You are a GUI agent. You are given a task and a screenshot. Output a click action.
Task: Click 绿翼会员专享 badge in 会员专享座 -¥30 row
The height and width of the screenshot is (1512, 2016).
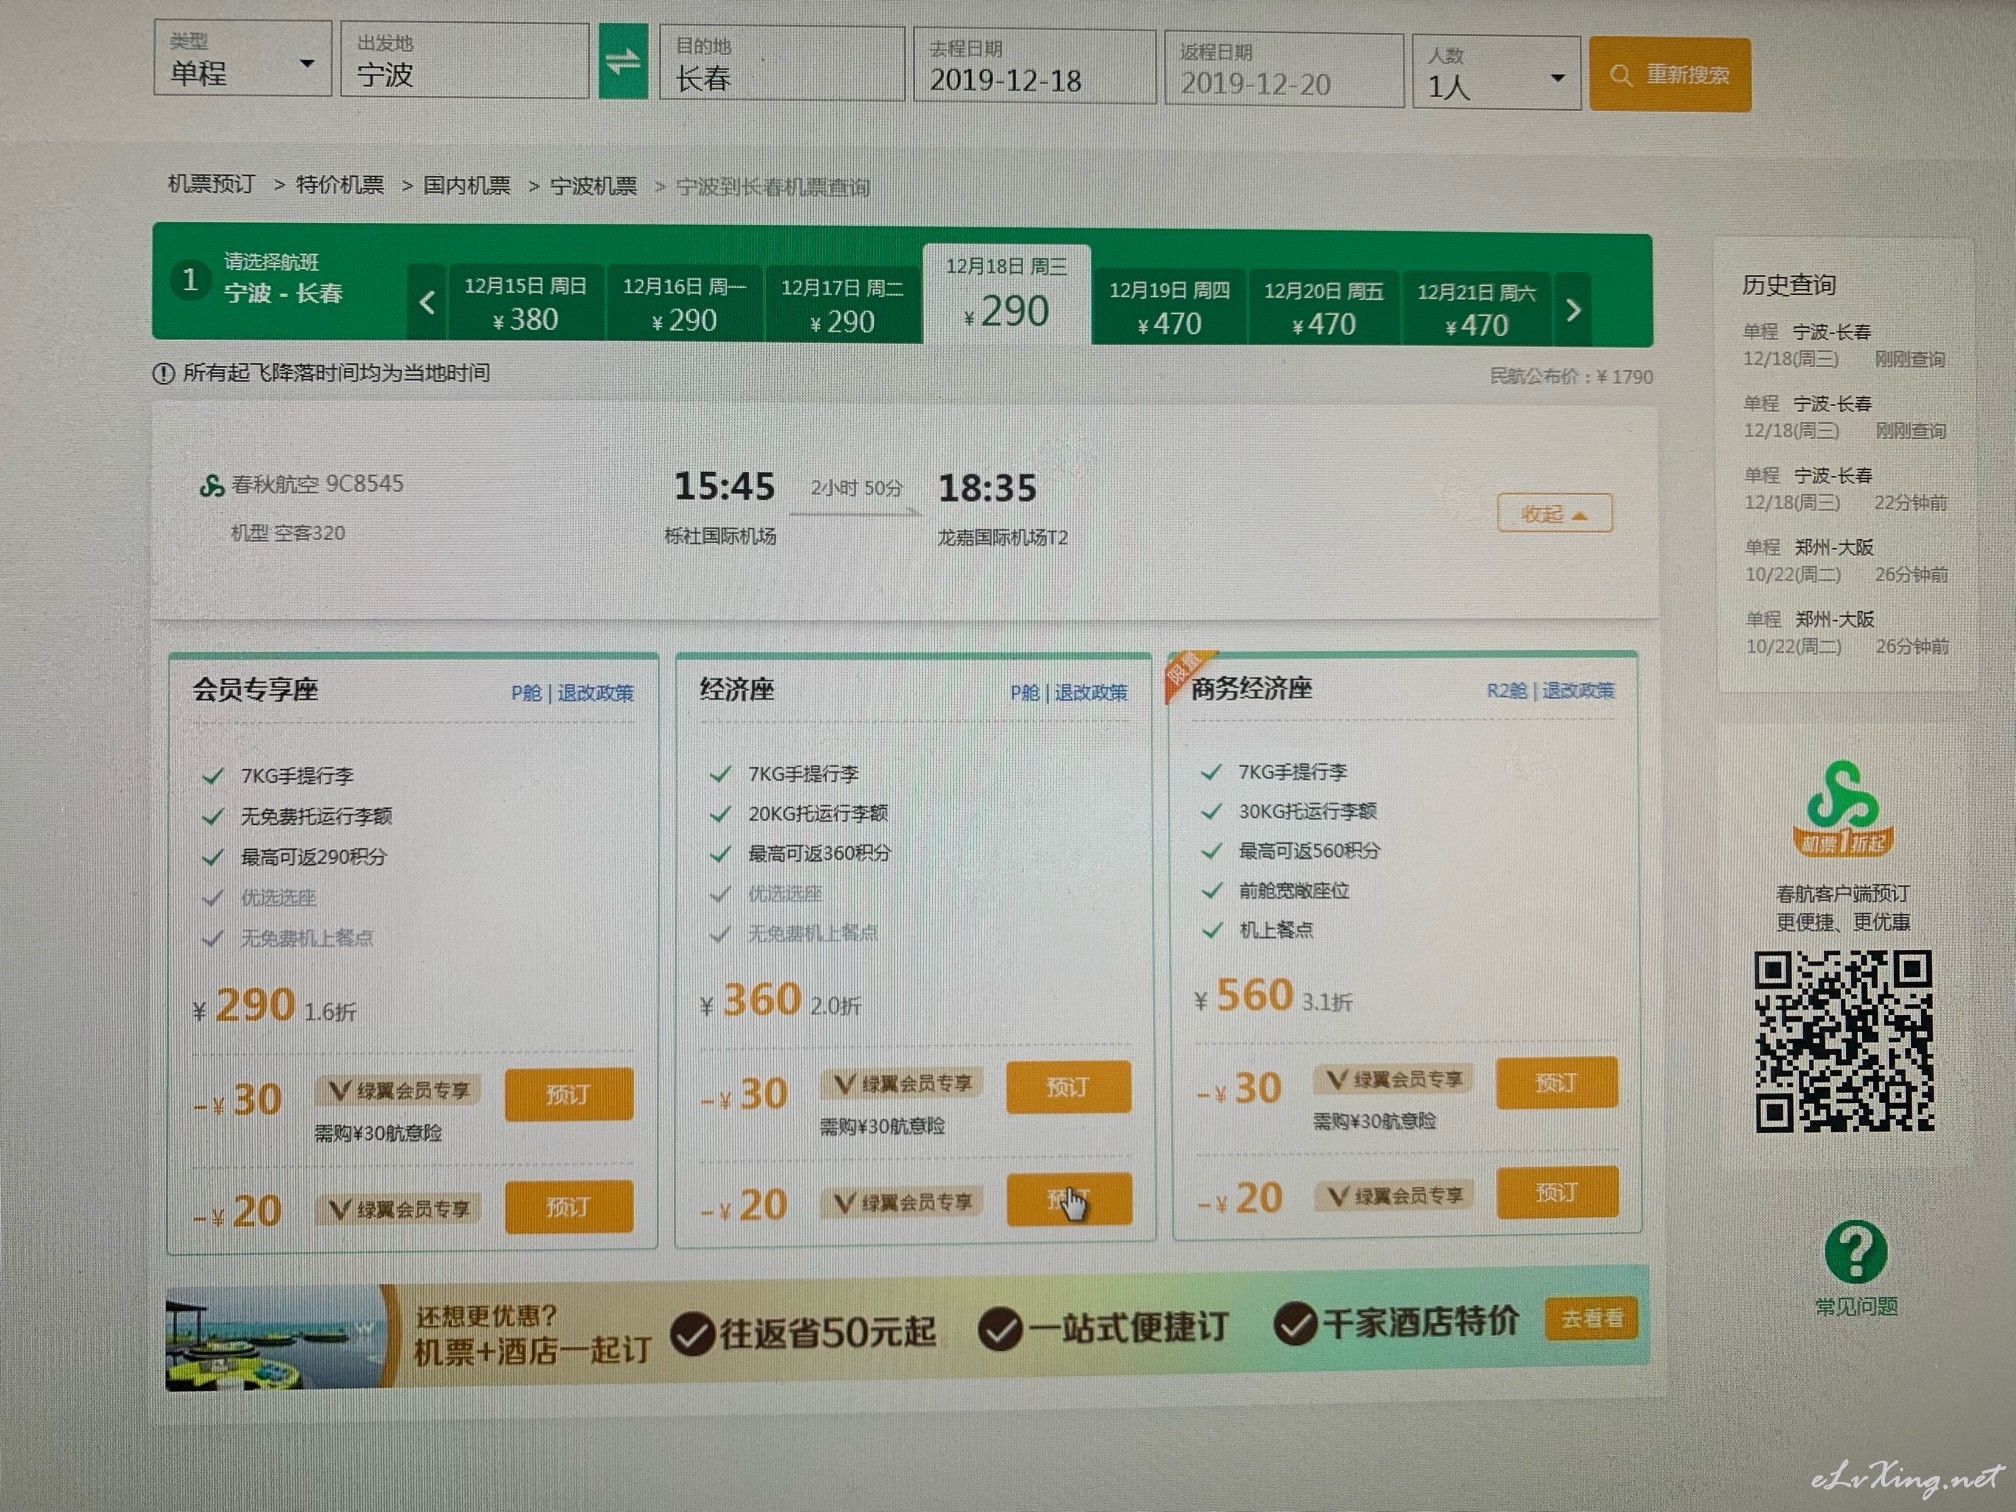click(x=398, y=1090)
